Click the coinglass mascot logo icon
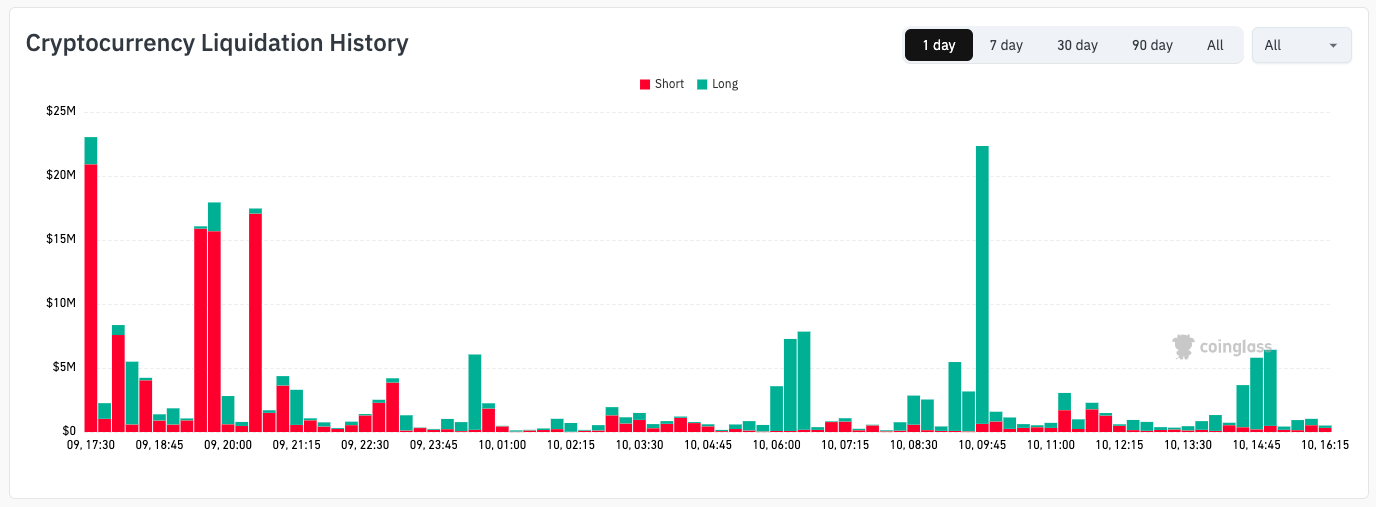This screenshot has width=1376, height=507. pos(1184,347)
